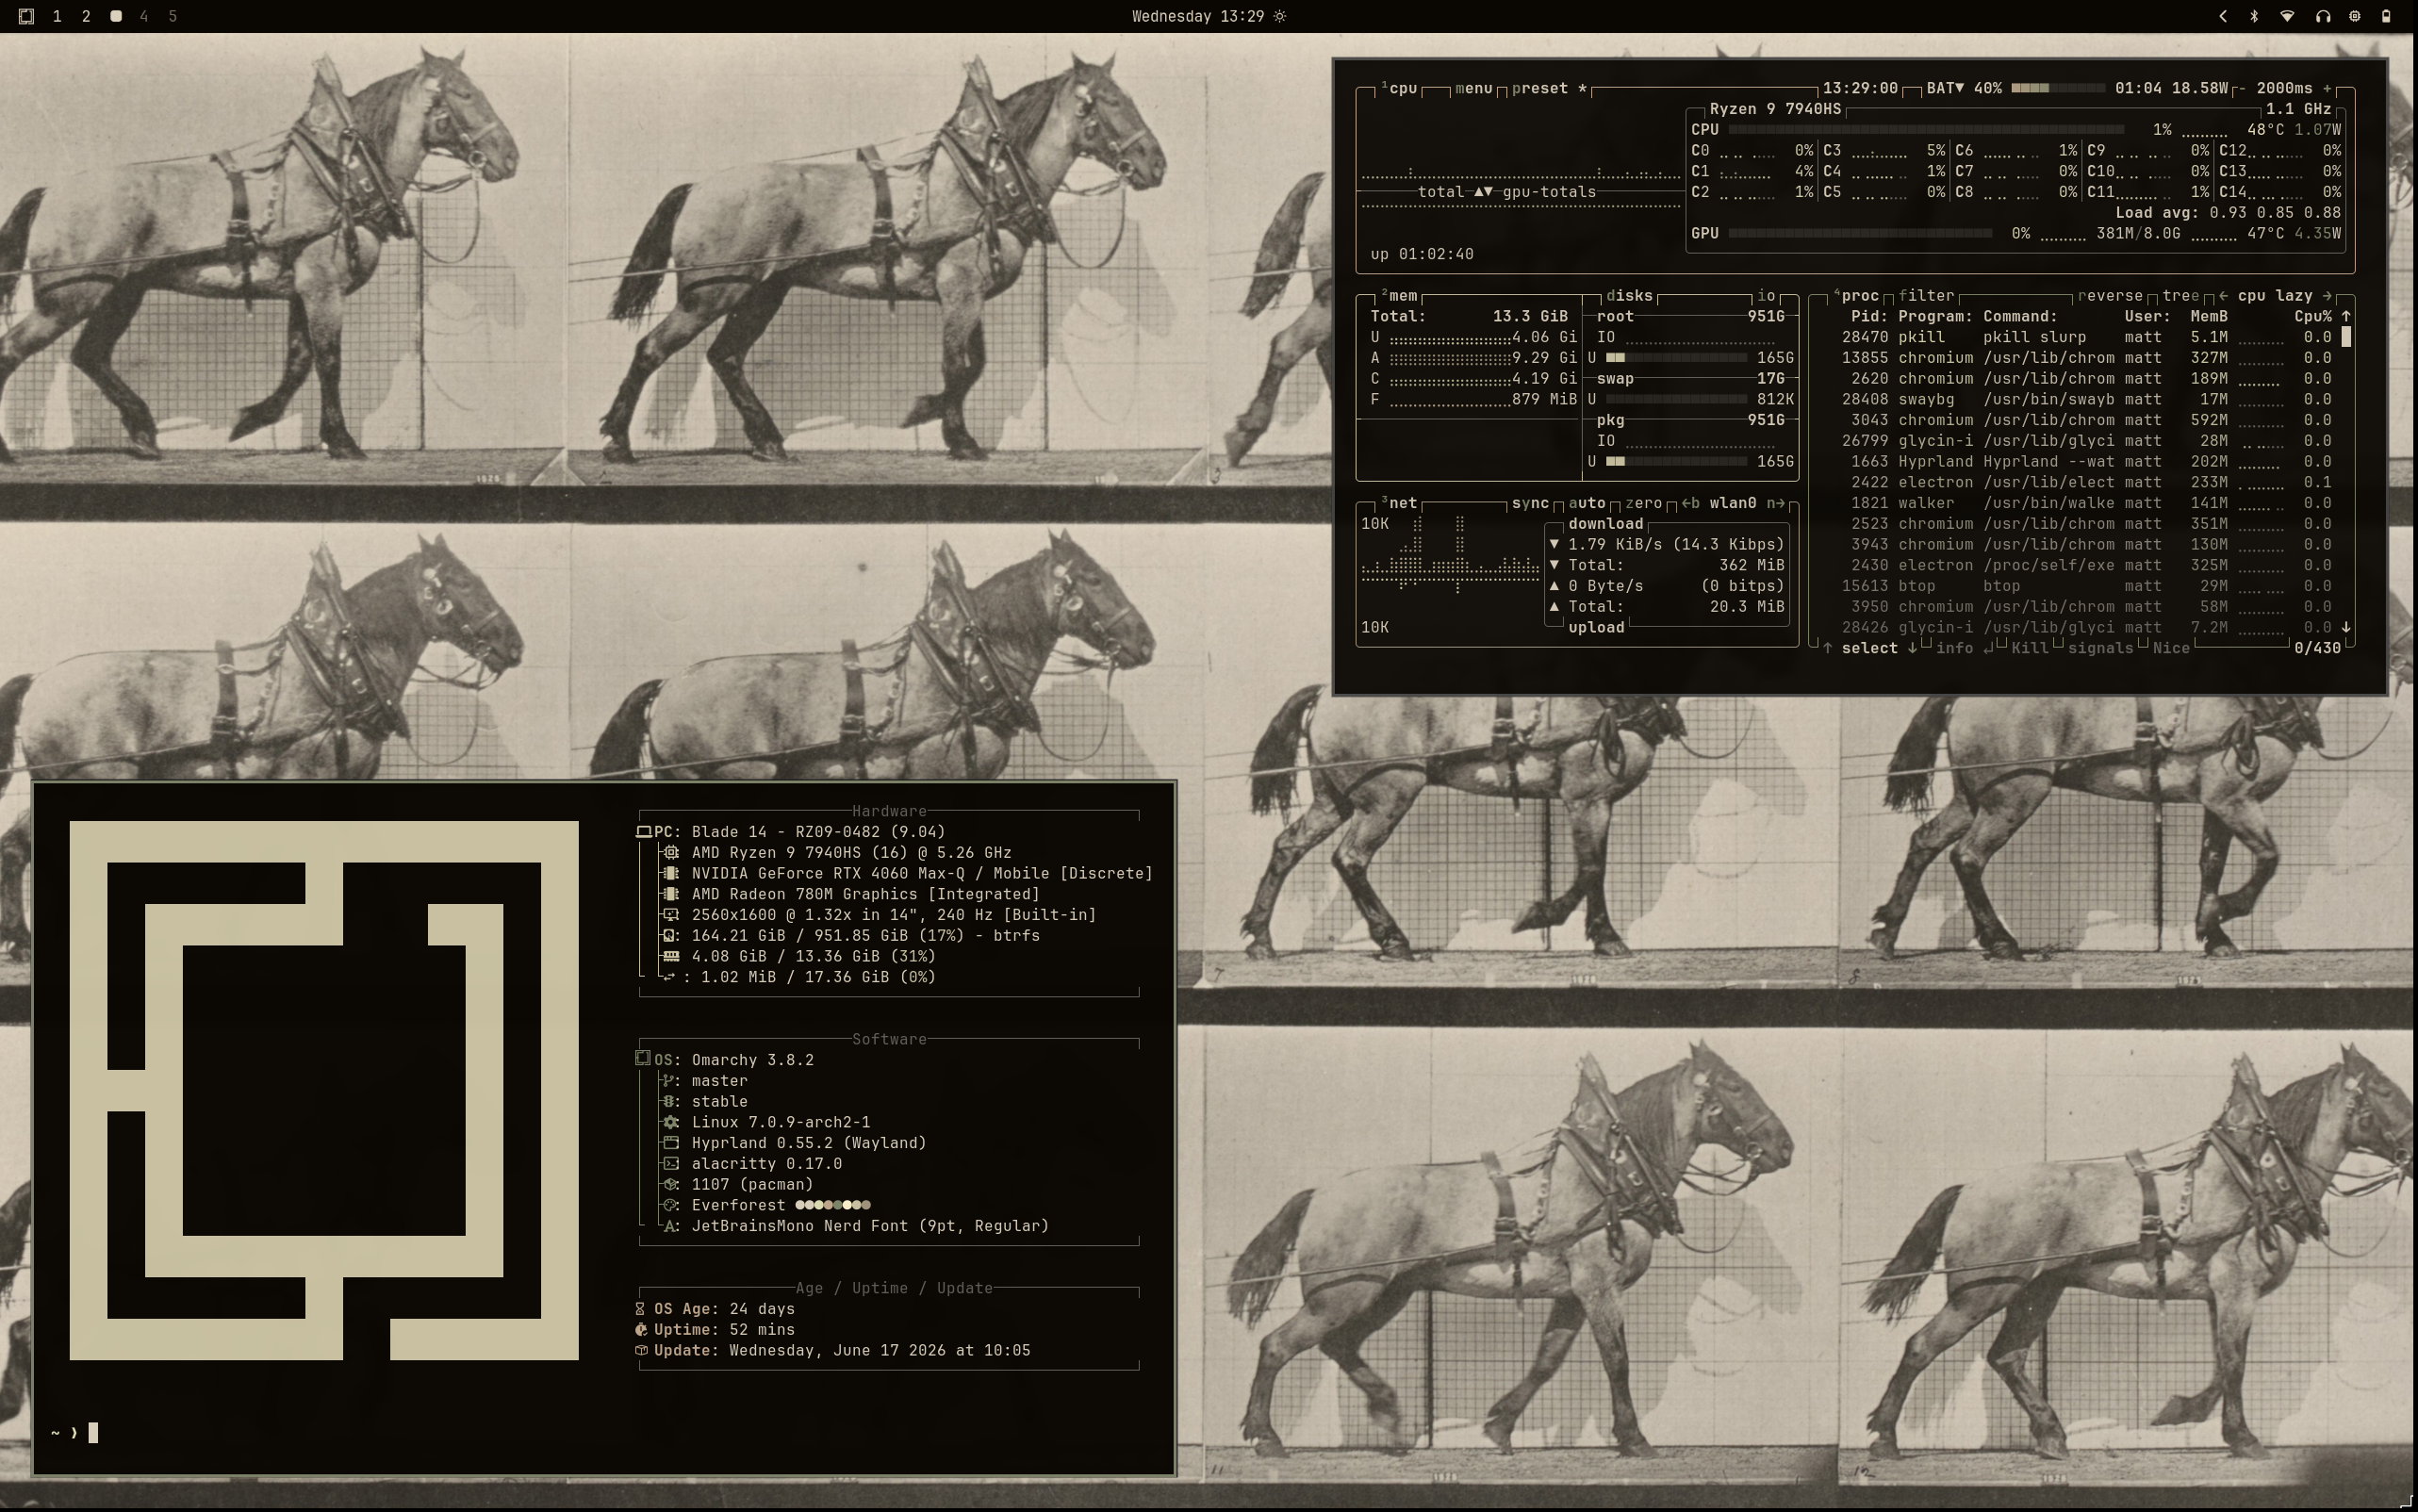Click the net zero option
This screenshot has height=1512, width=2418.
[1643, 503]
